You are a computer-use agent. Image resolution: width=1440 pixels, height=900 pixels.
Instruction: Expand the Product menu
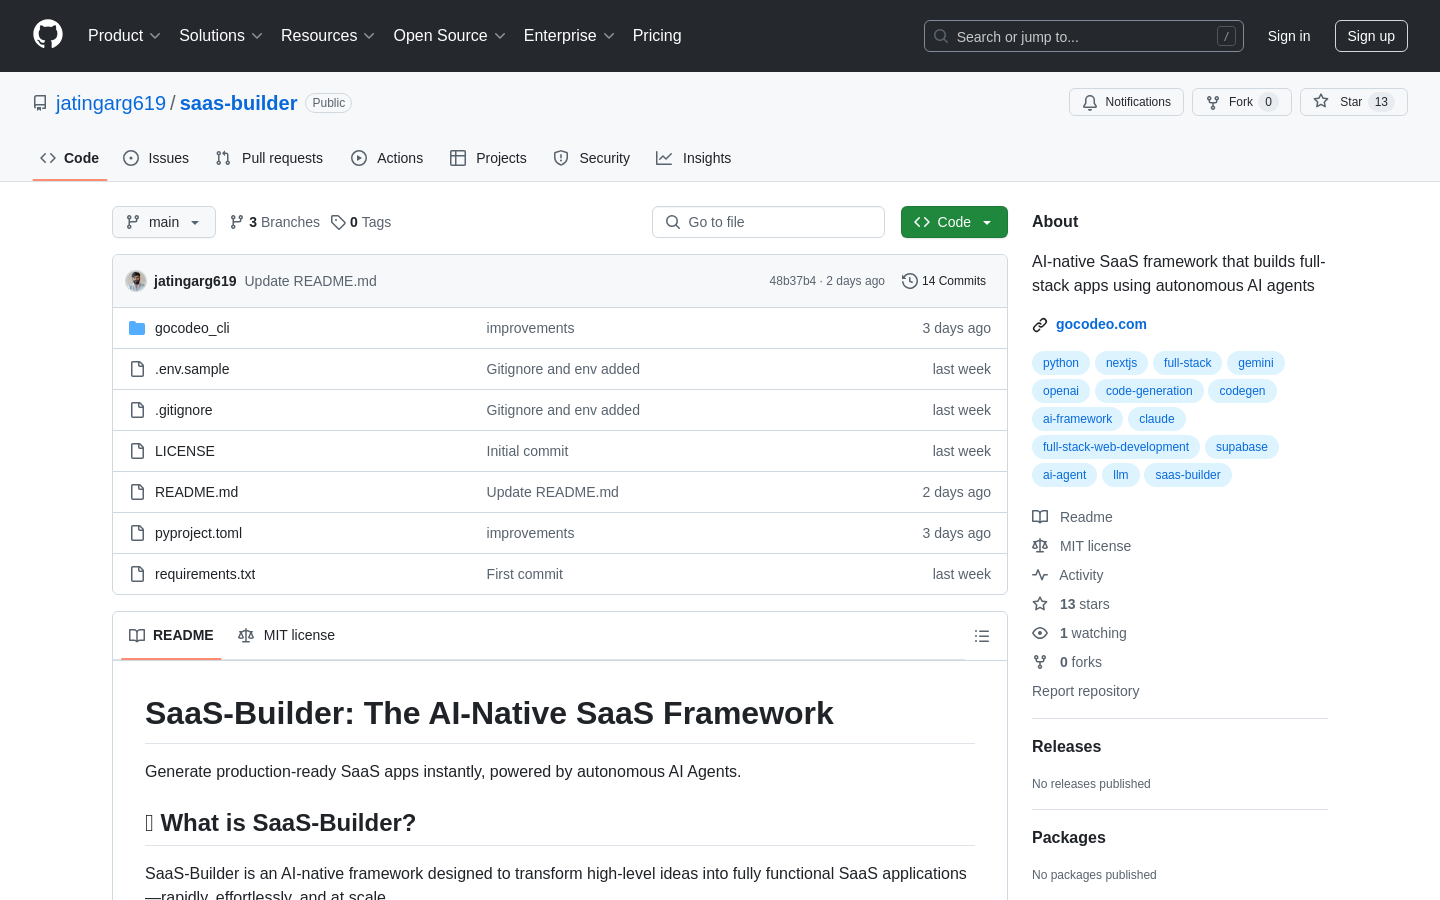coord(124,35)
